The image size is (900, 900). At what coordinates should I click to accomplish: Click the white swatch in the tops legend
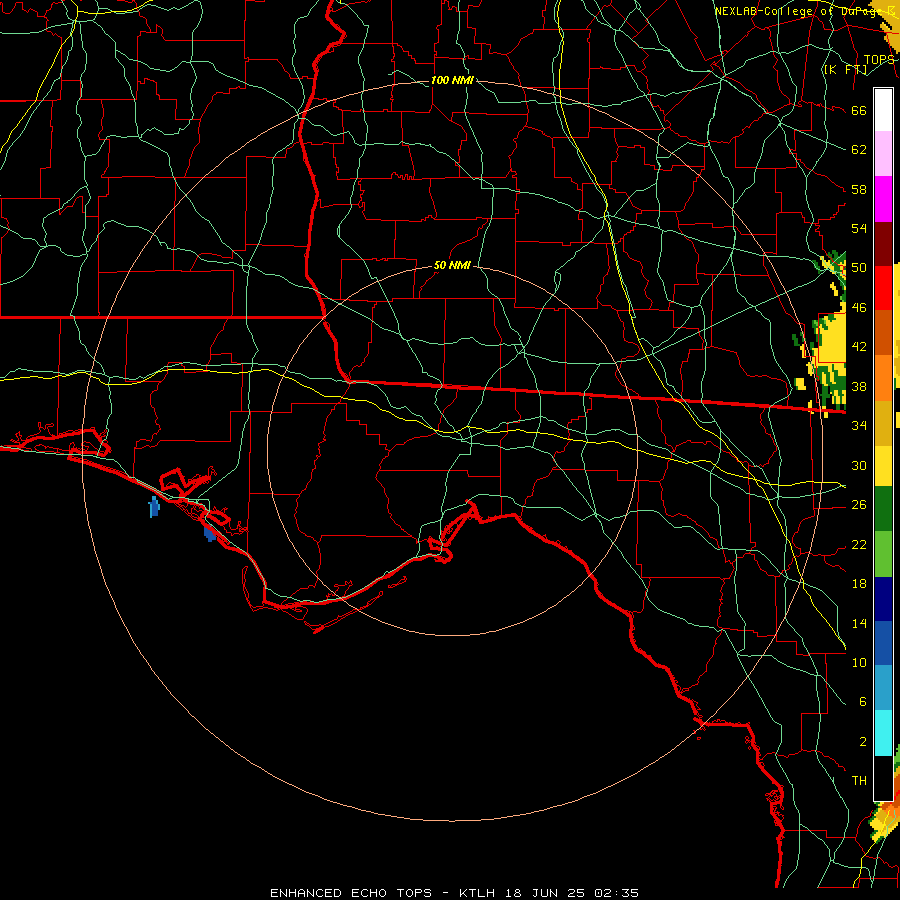[x=883, y=110]
